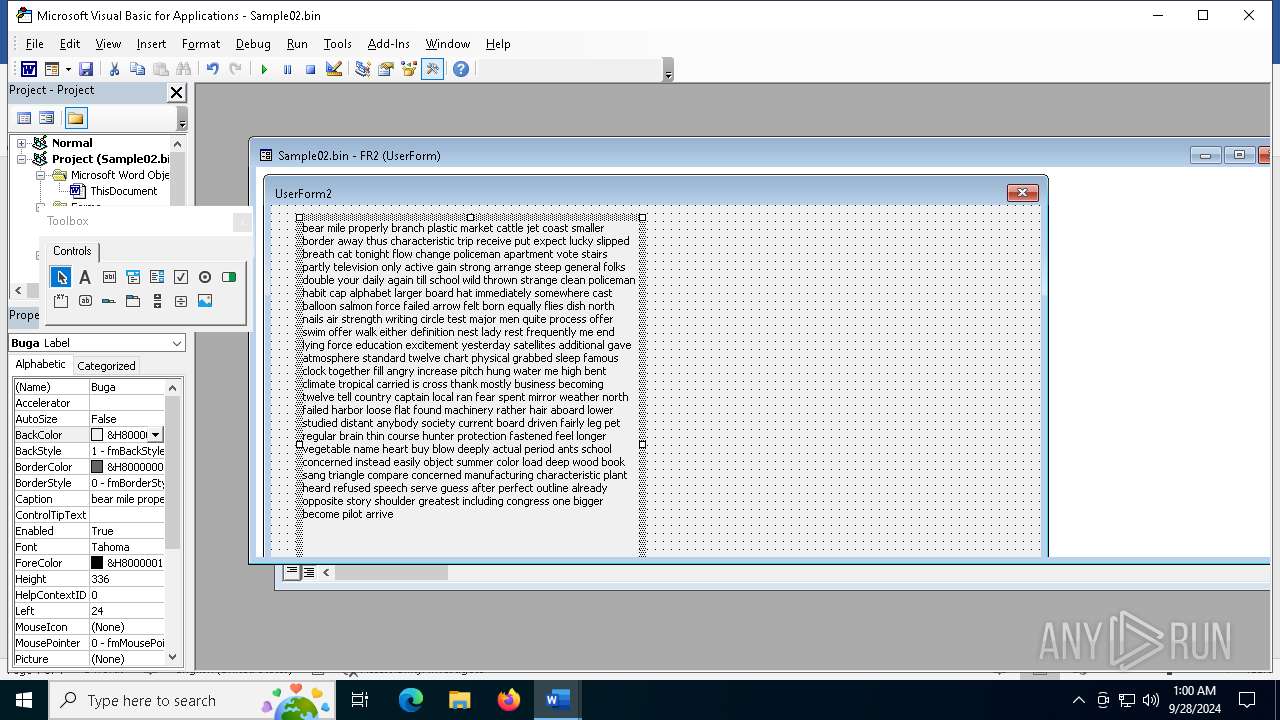
Task: Click the Full Module View button
Action: (309, 572)
